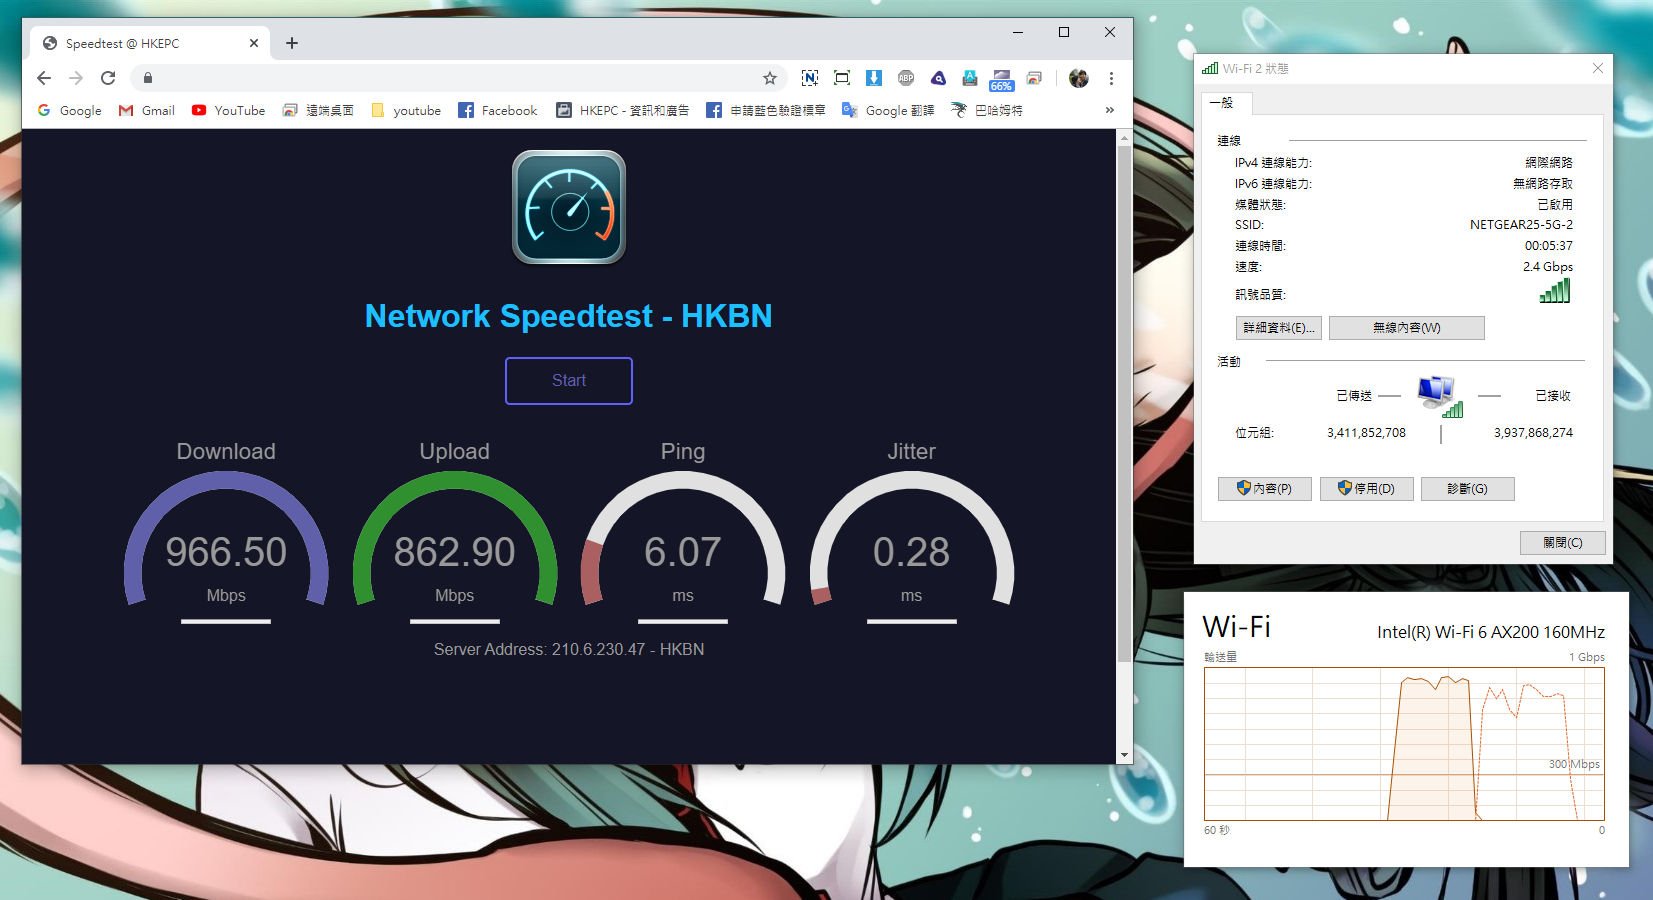Open the purple triangle search extension
The image size is (1653, 900).
click(x=938, y=78)
